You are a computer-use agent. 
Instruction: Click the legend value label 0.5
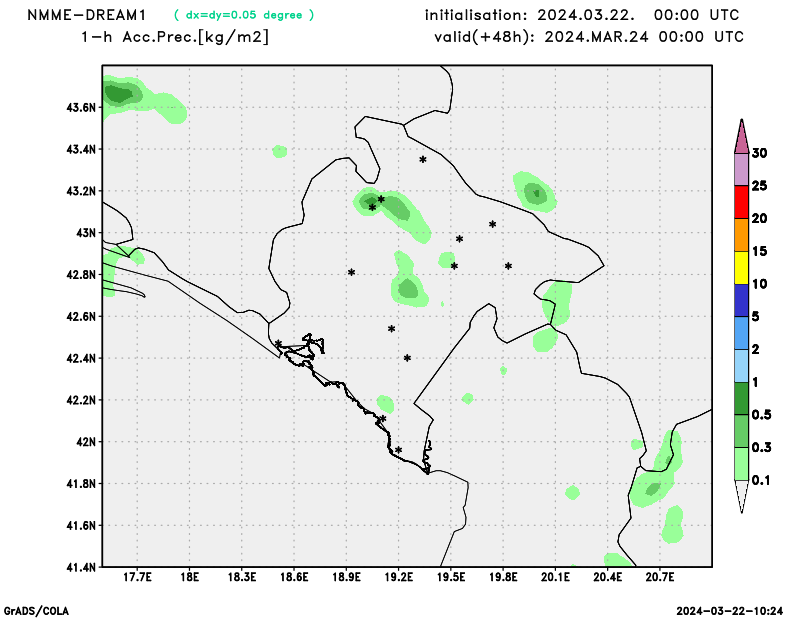pyautogui.click(x=761, y=415)
